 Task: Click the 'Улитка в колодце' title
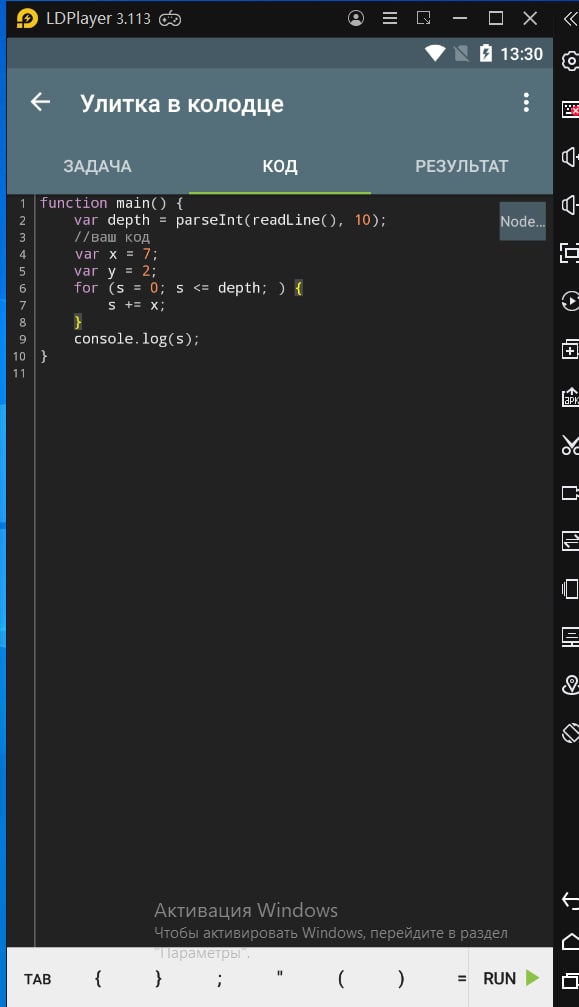[x=182, y=104]
